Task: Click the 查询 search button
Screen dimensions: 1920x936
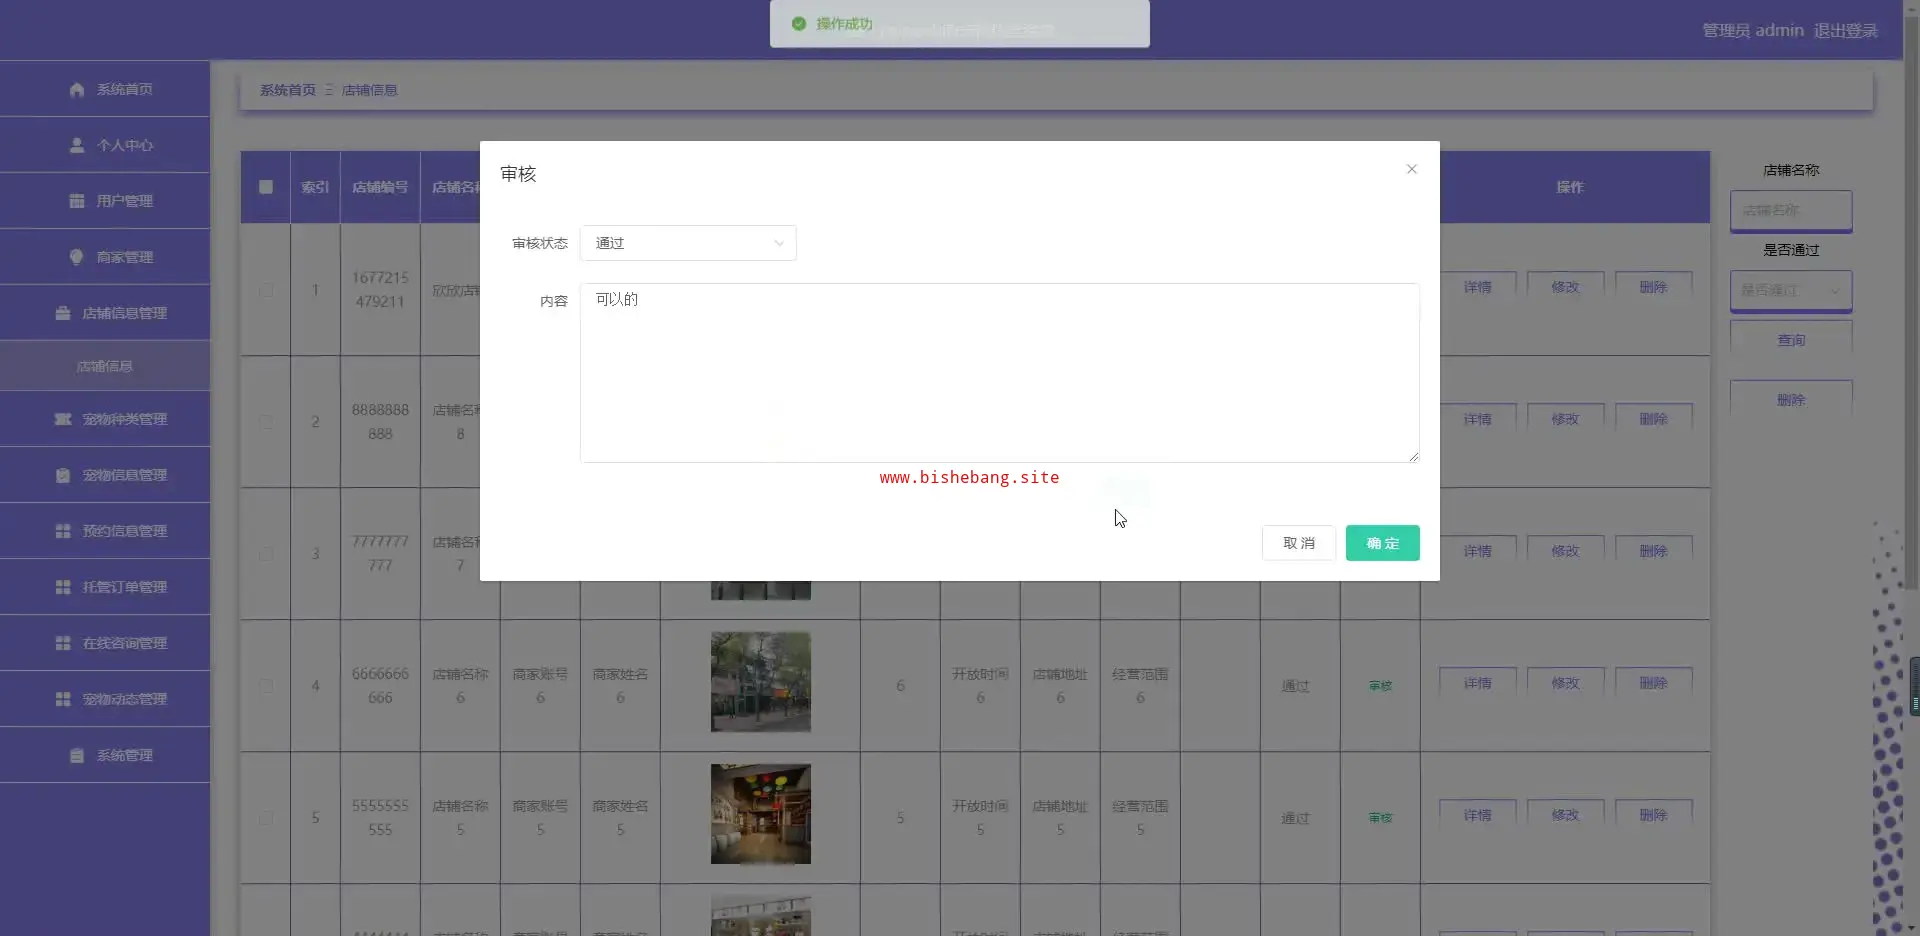Action: point(1791,340)
